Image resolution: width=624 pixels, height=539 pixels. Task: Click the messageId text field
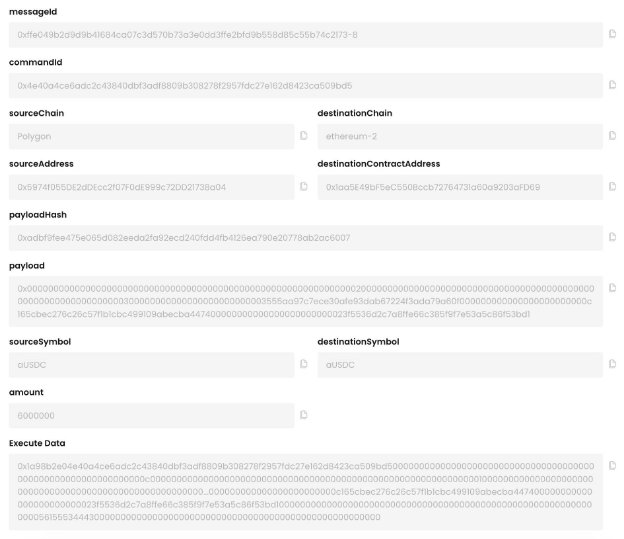tap(306, 34)
